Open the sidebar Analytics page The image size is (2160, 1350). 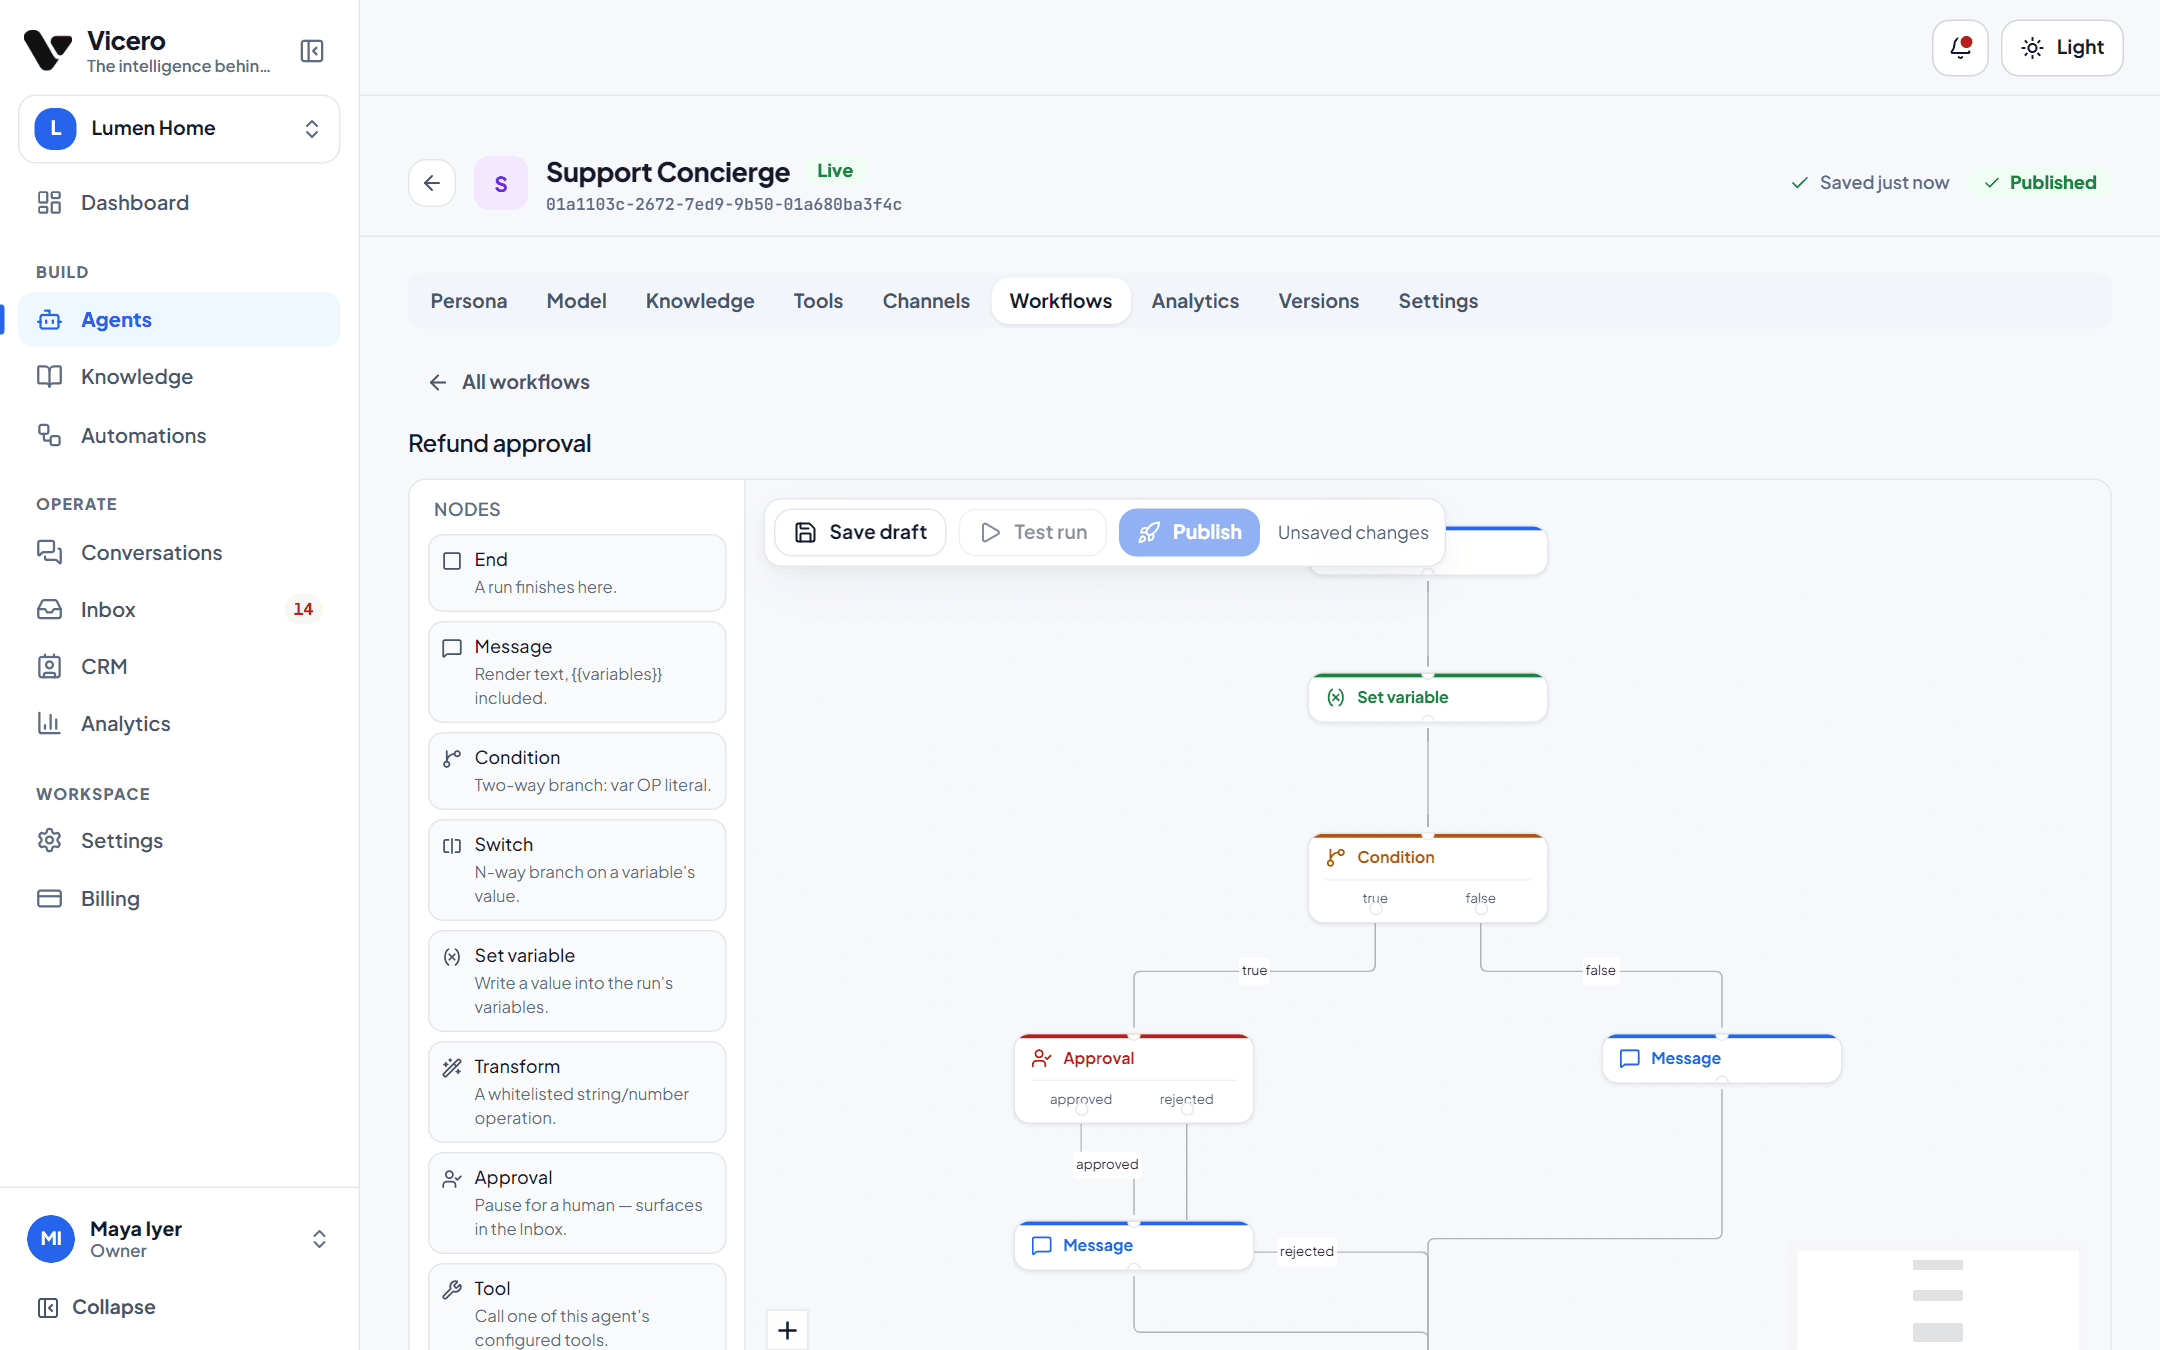(x=179, y=724)
